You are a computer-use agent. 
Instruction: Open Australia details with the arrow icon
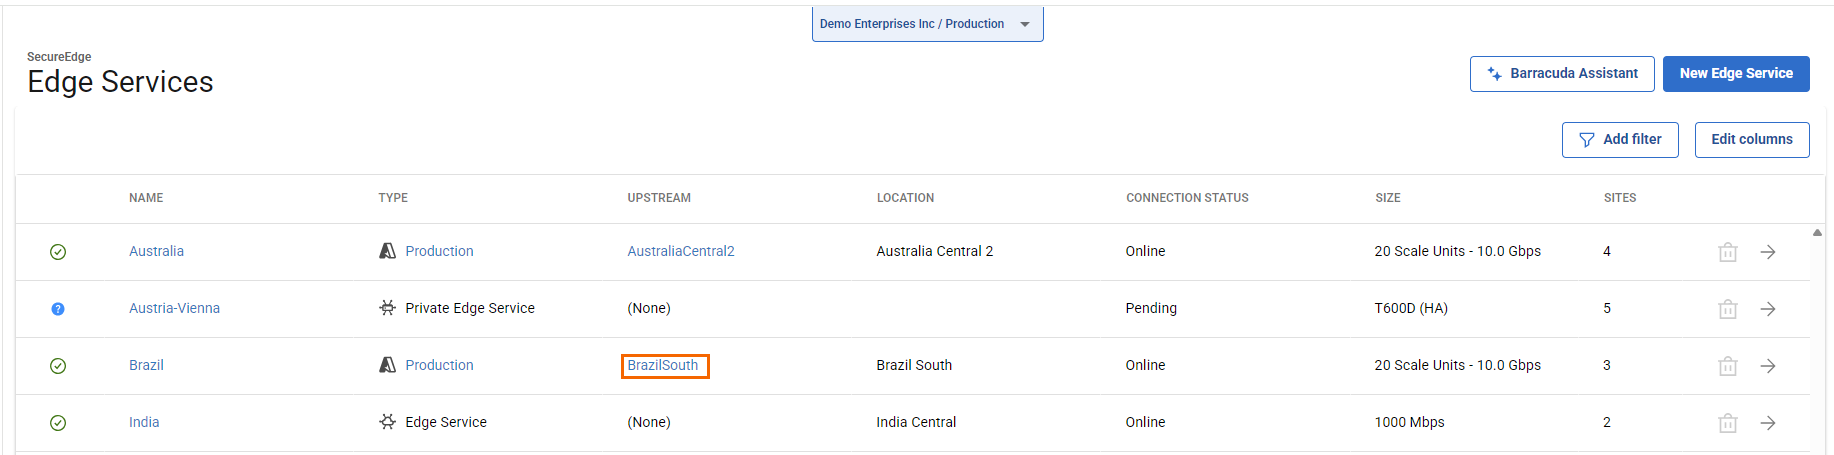tap(1767, 252)
